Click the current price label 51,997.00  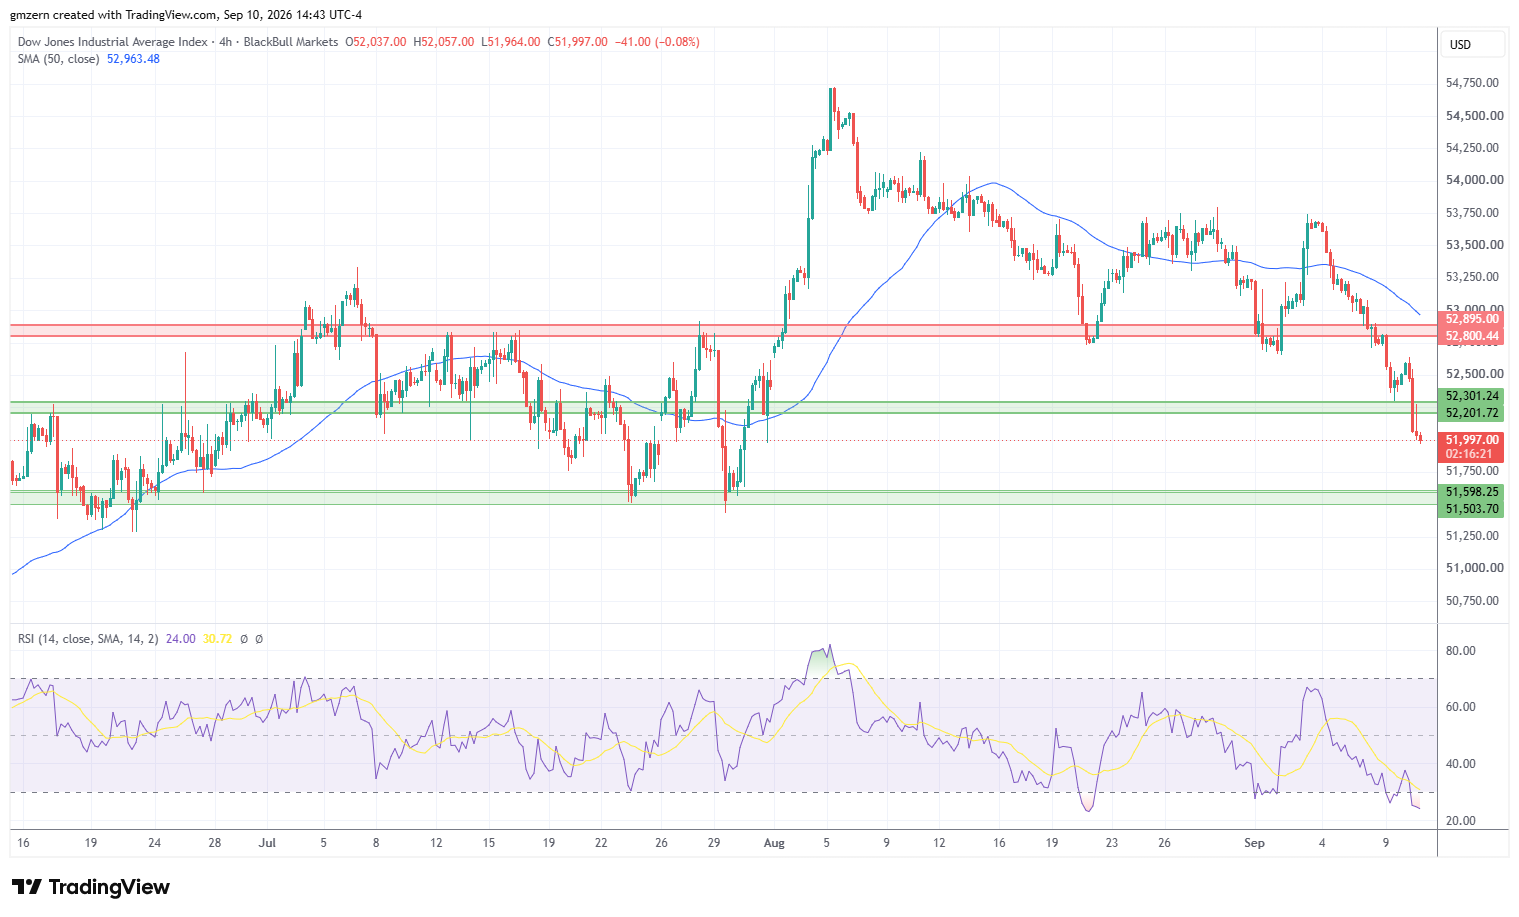click(x=1472, y=440)
